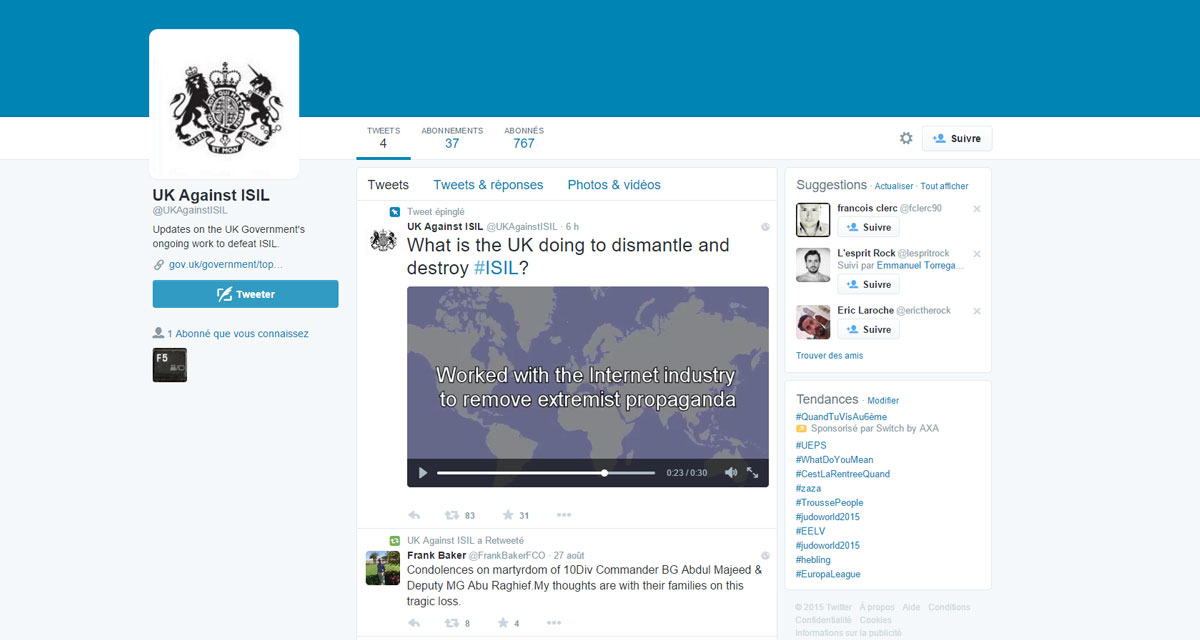Open Frank Baker's avatar image
The image size is (1200, 640).
(383, 568)
